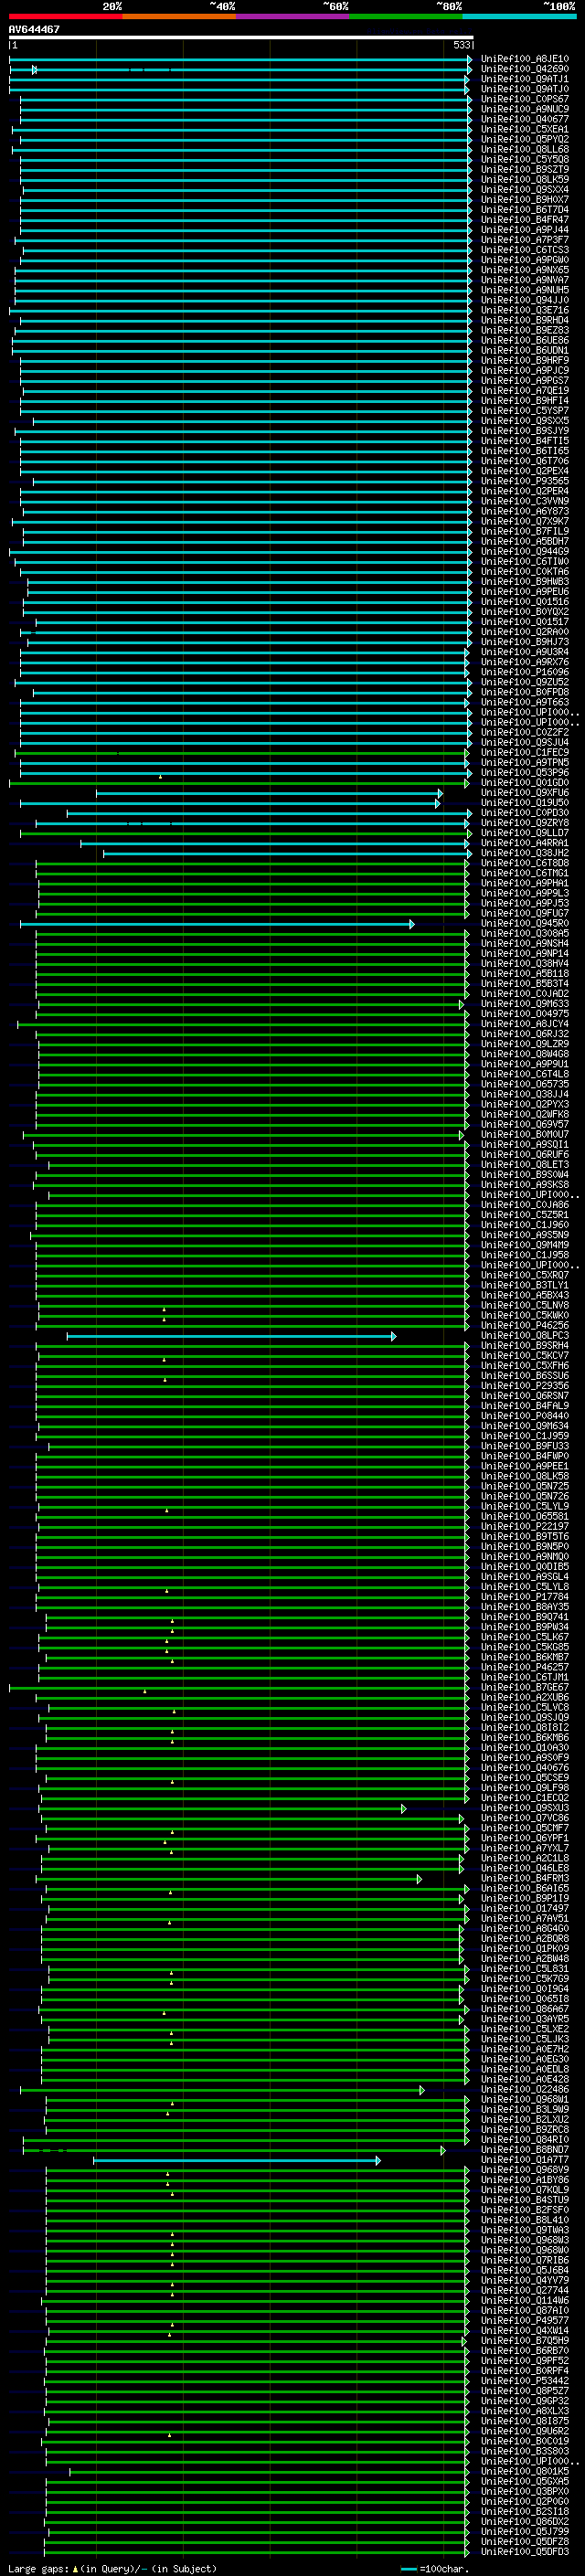The width and height of the screenshot is (585, 2576).
Task: Select the UniRef100_B3S803 label
Action: [525, 2452]
